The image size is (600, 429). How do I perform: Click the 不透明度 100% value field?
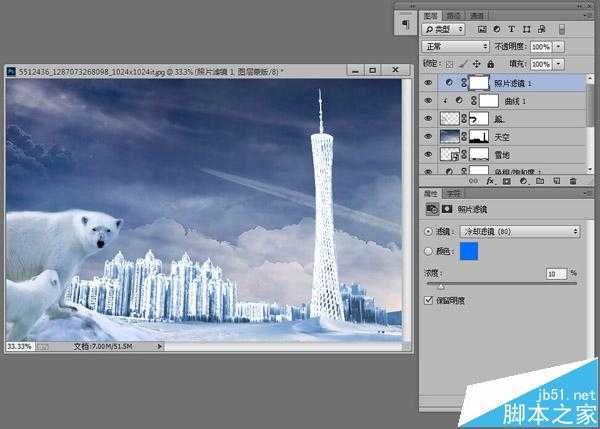541,47
